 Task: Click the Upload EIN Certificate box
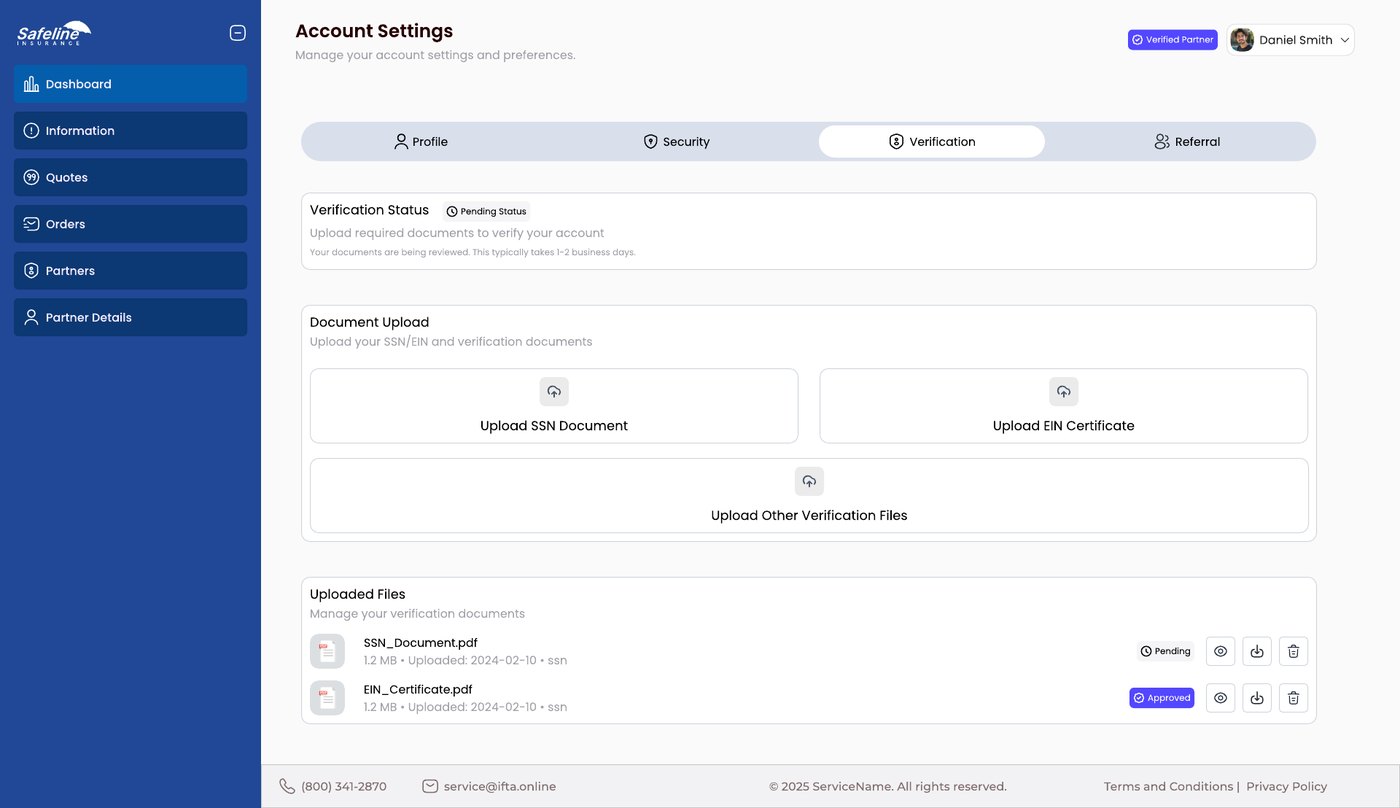[x=1064, y=406]
